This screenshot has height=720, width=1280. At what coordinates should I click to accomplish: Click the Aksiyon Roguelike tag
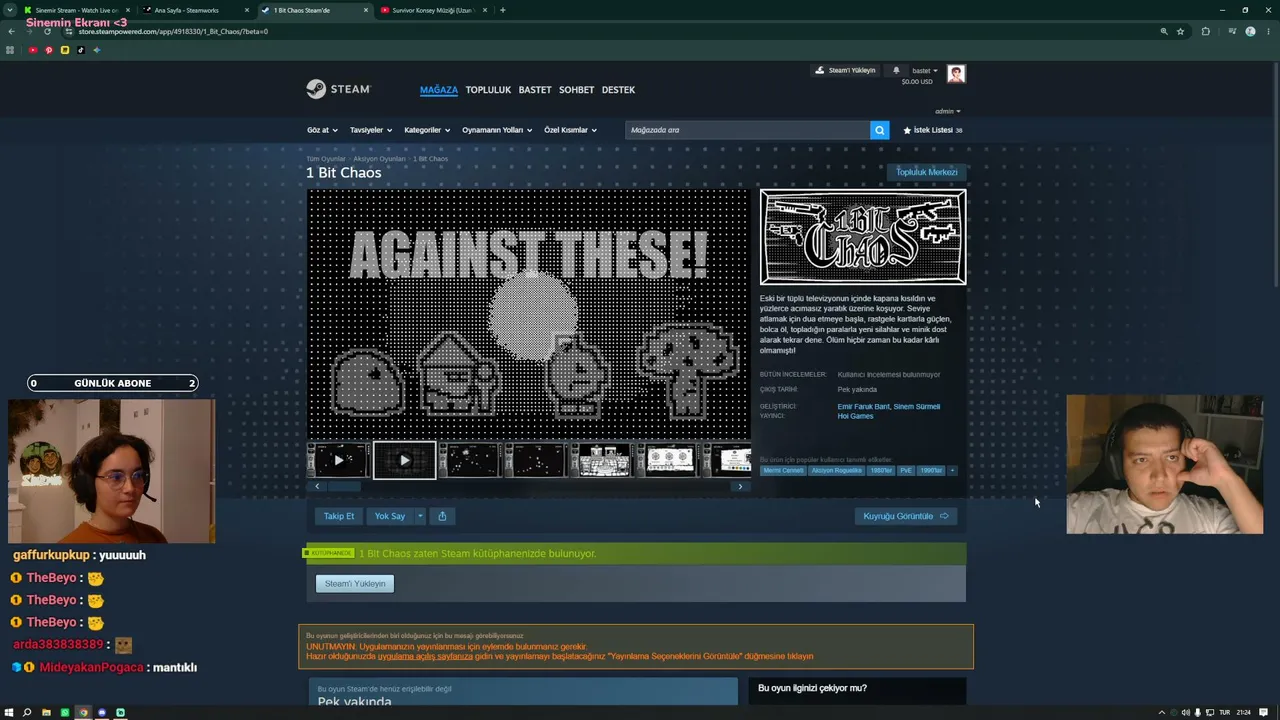tap(836, 470)
